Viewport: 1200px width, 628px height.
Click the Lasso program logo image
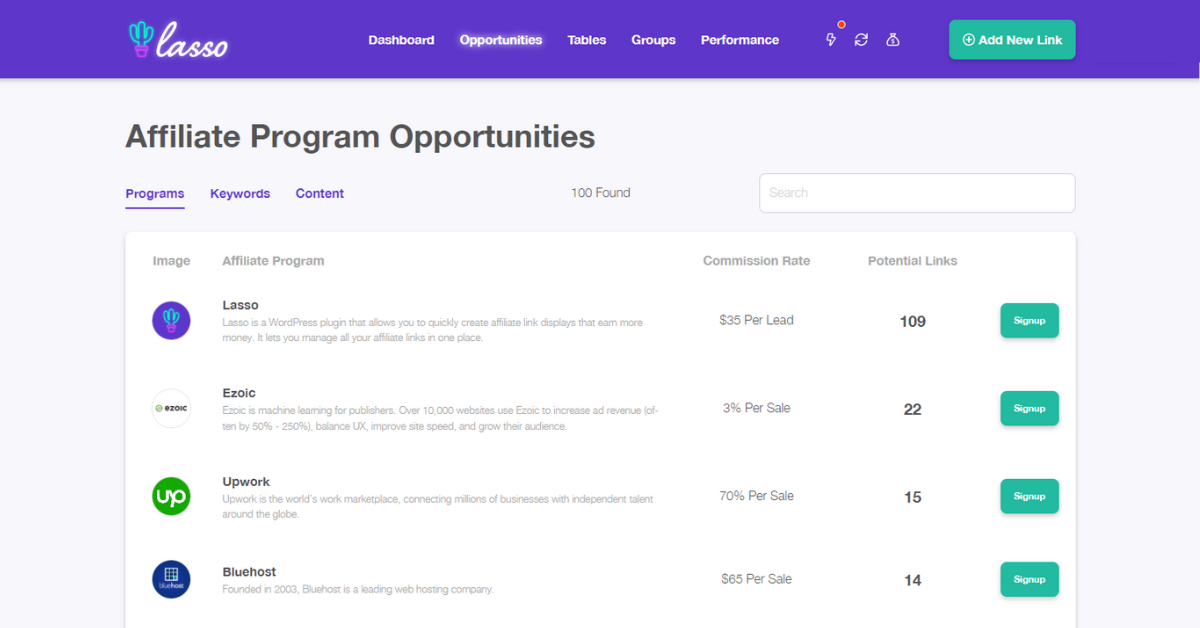(171, 321)
